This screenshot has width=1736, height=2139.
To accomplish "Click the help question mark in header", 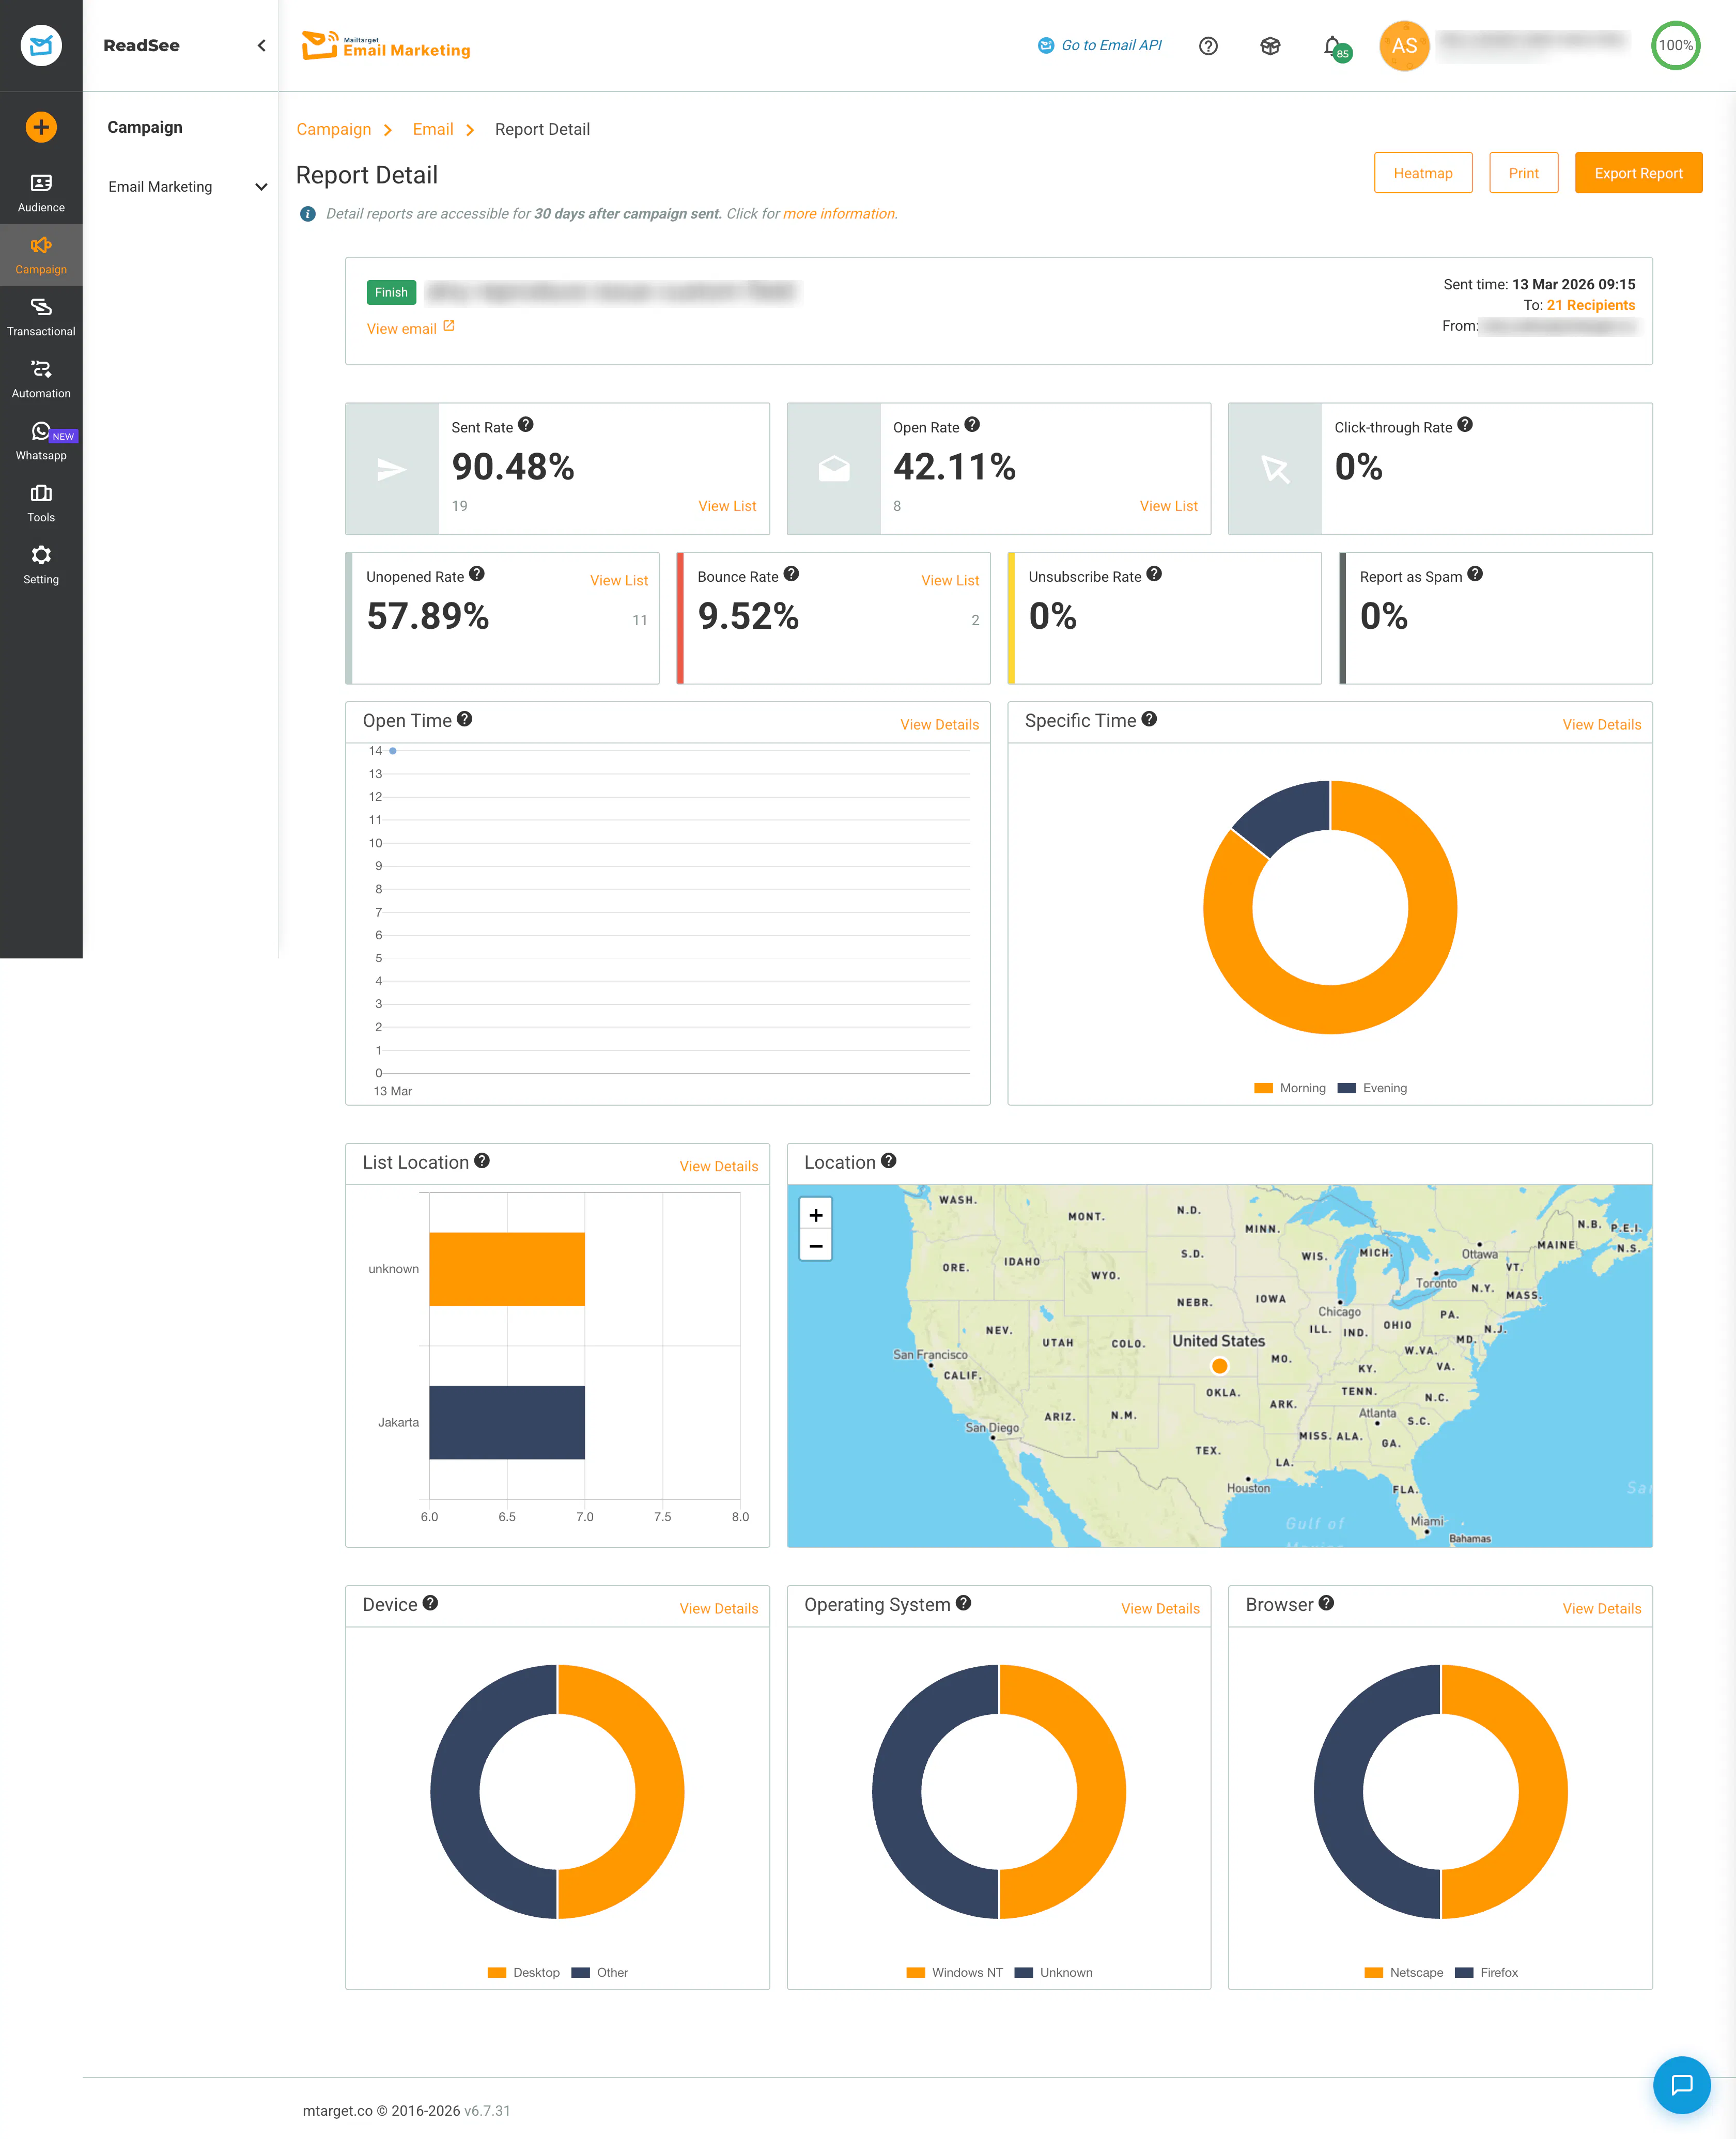I will click(x=1208, y=46).
